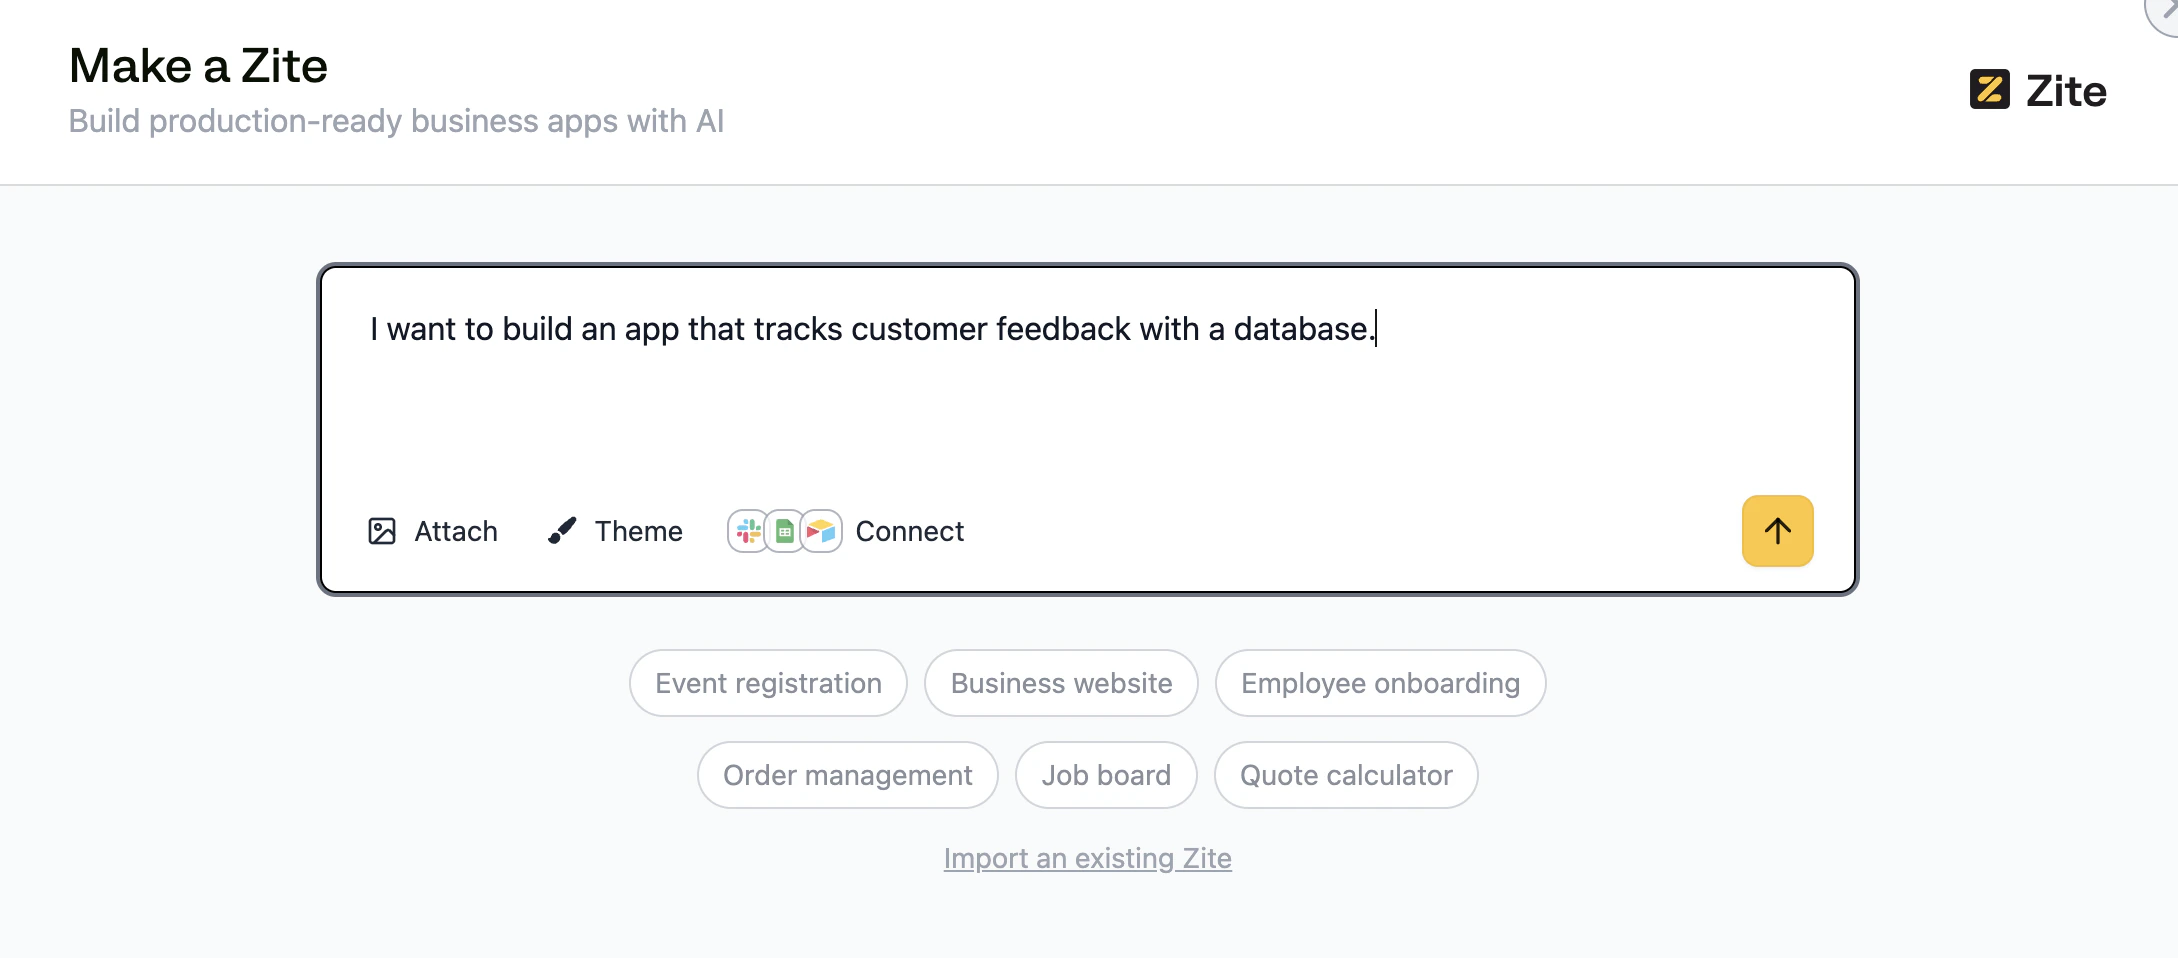
Task: Focus the app description prompt field
Action: click(1086, 400)
